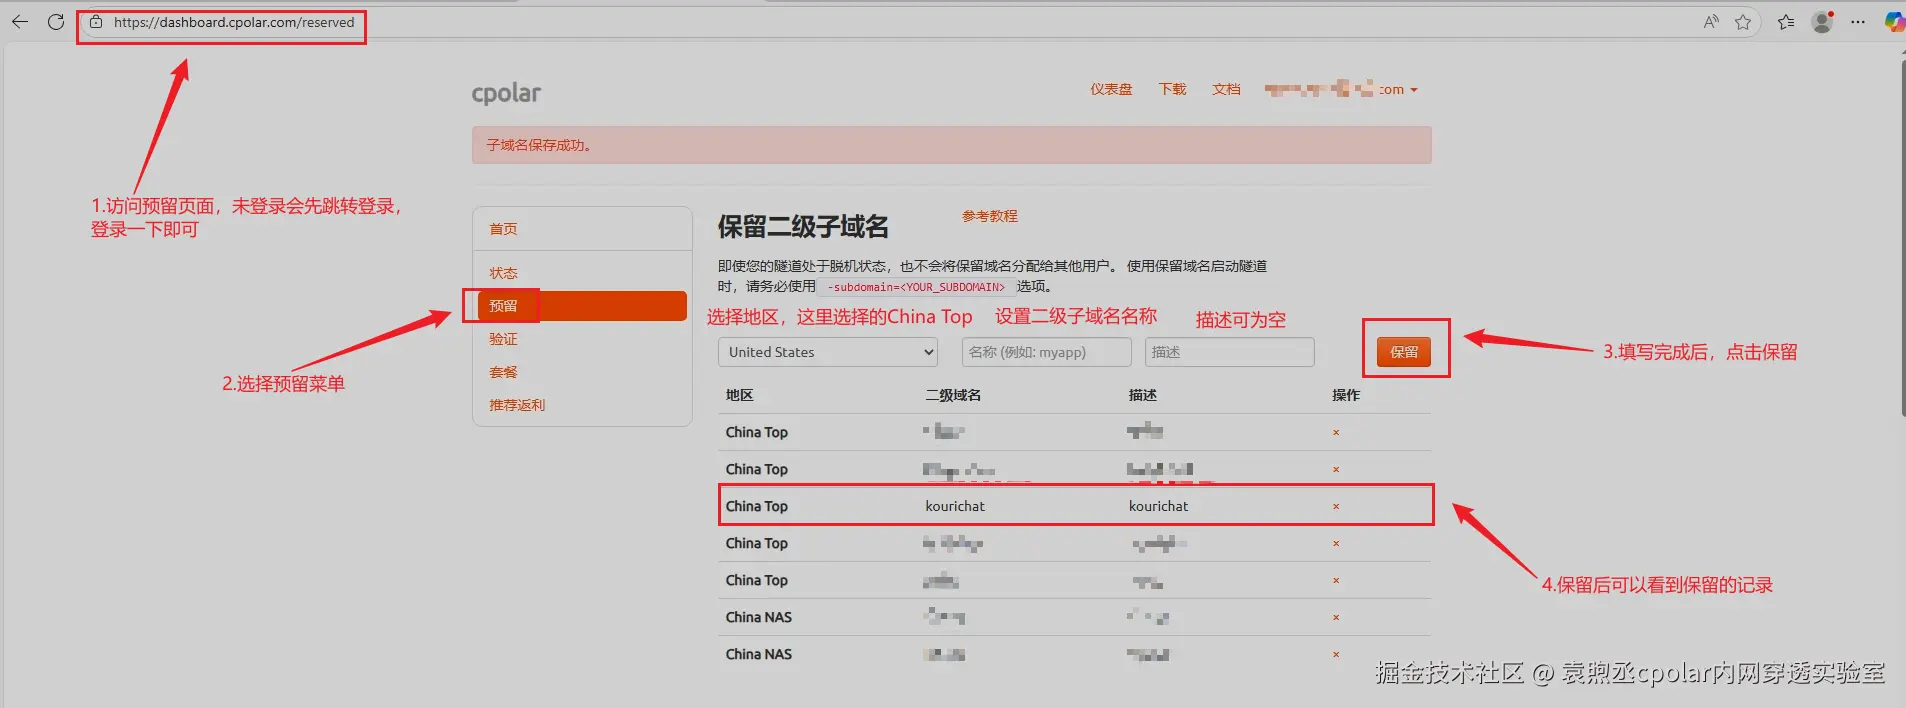Click the 描述 column header
This screenshot has width=1906, height=708.
pos(1143,396)
